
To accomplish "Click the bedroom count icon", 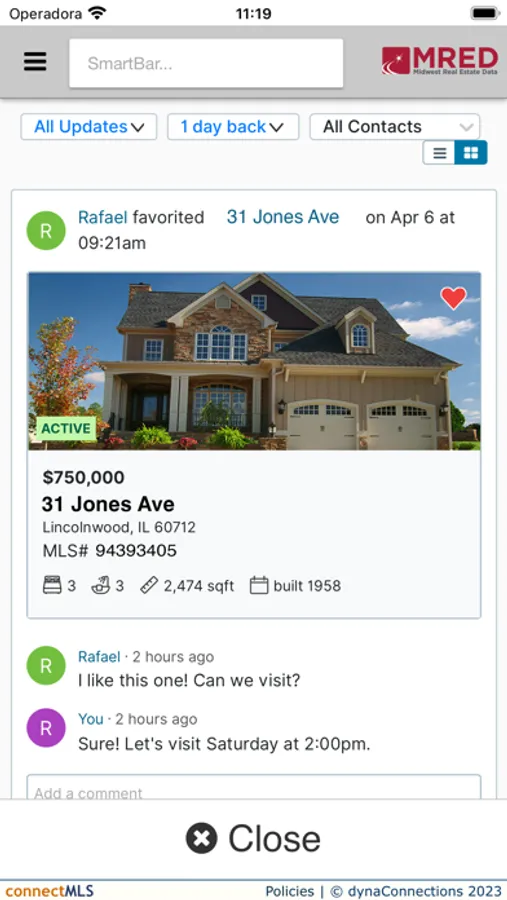I will click(52, 586).
